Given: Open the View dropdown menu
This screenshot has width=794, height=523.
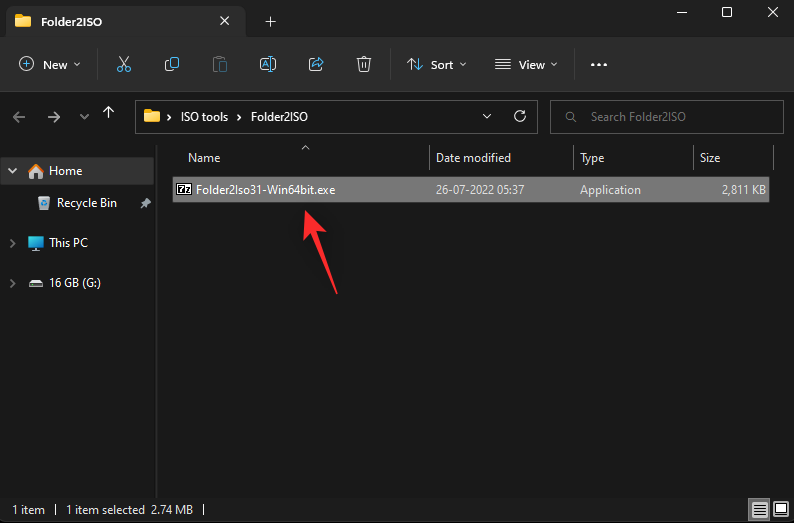Looking at the screenshot, I should click(526, 65).
